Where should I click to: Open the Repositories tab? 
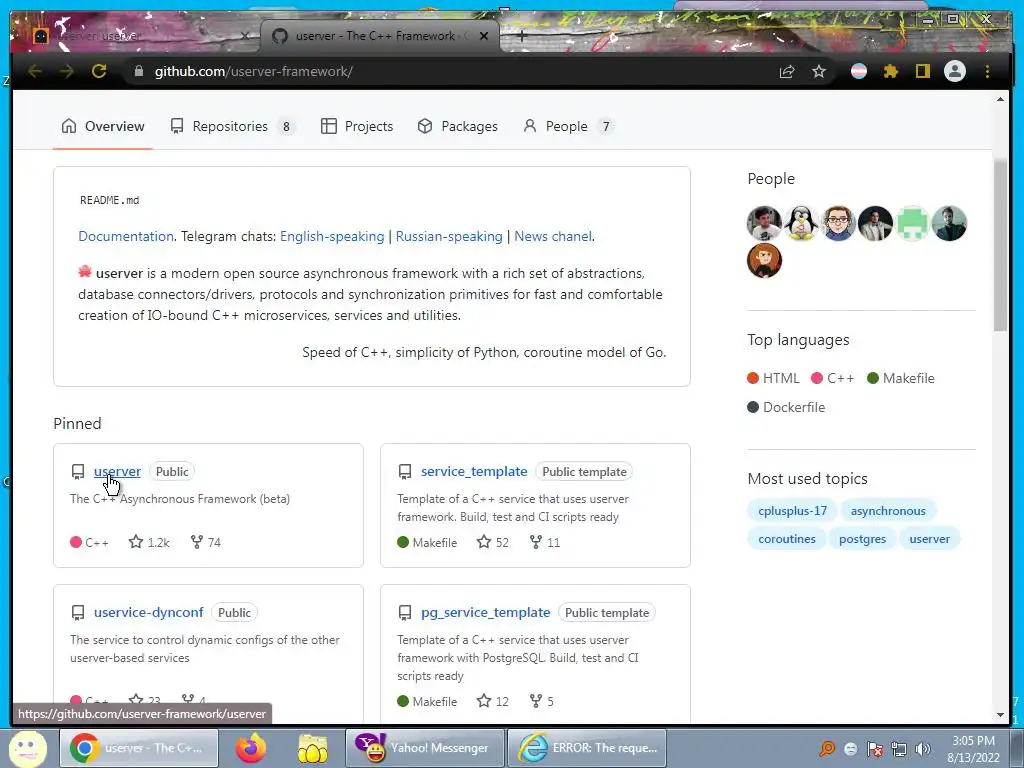[232, 126]
